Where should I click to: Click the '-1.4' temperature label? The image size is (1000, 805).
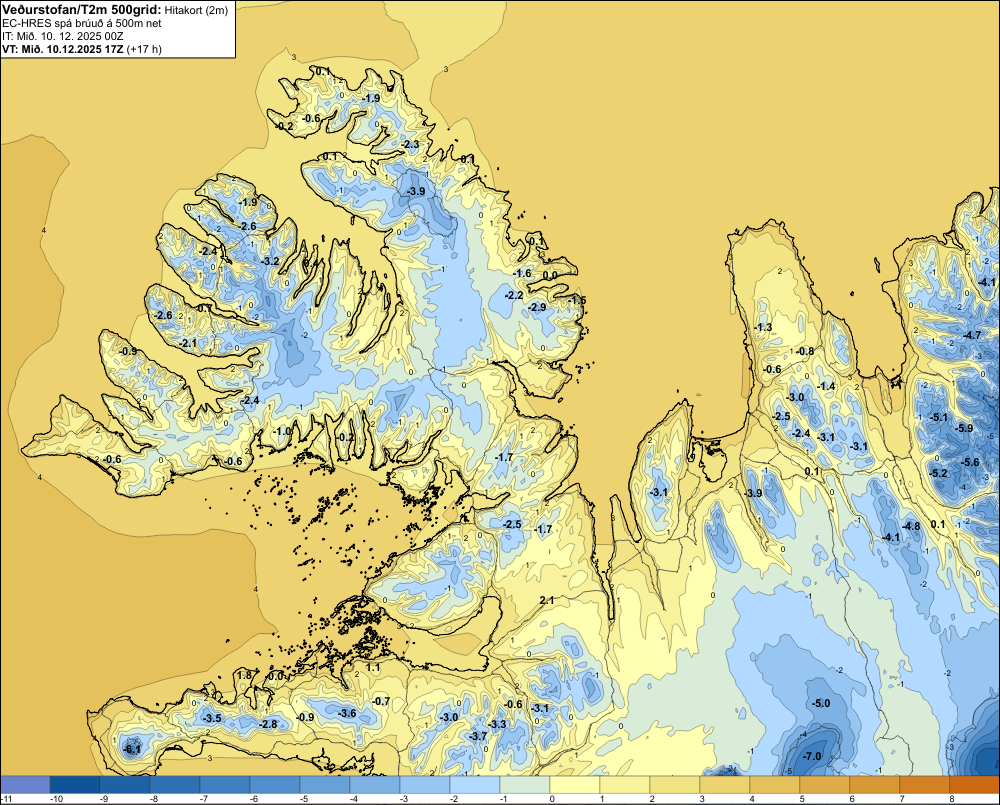827,386
